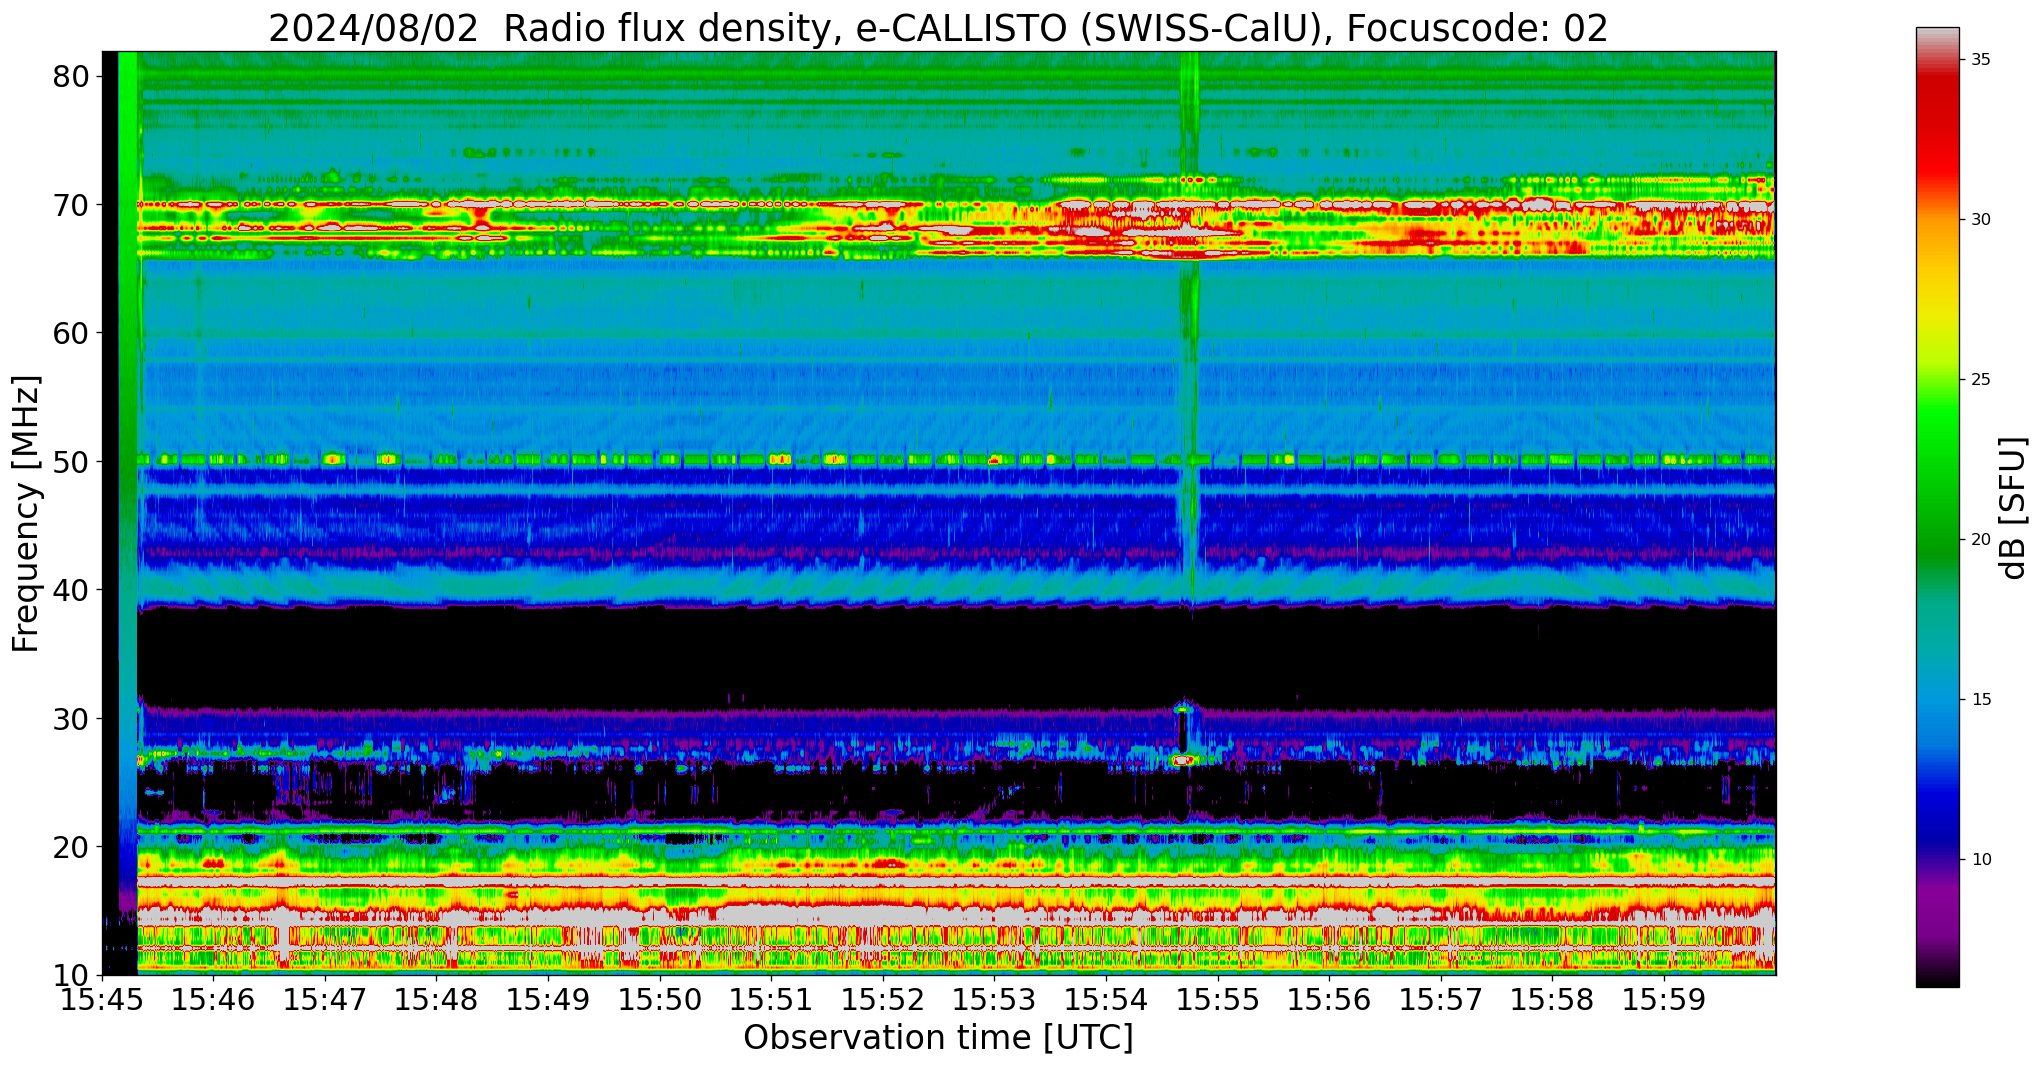This screenshot has width=2043, height=1067.
Task: Click the colorbar tick label 25
Action: 1981,379
